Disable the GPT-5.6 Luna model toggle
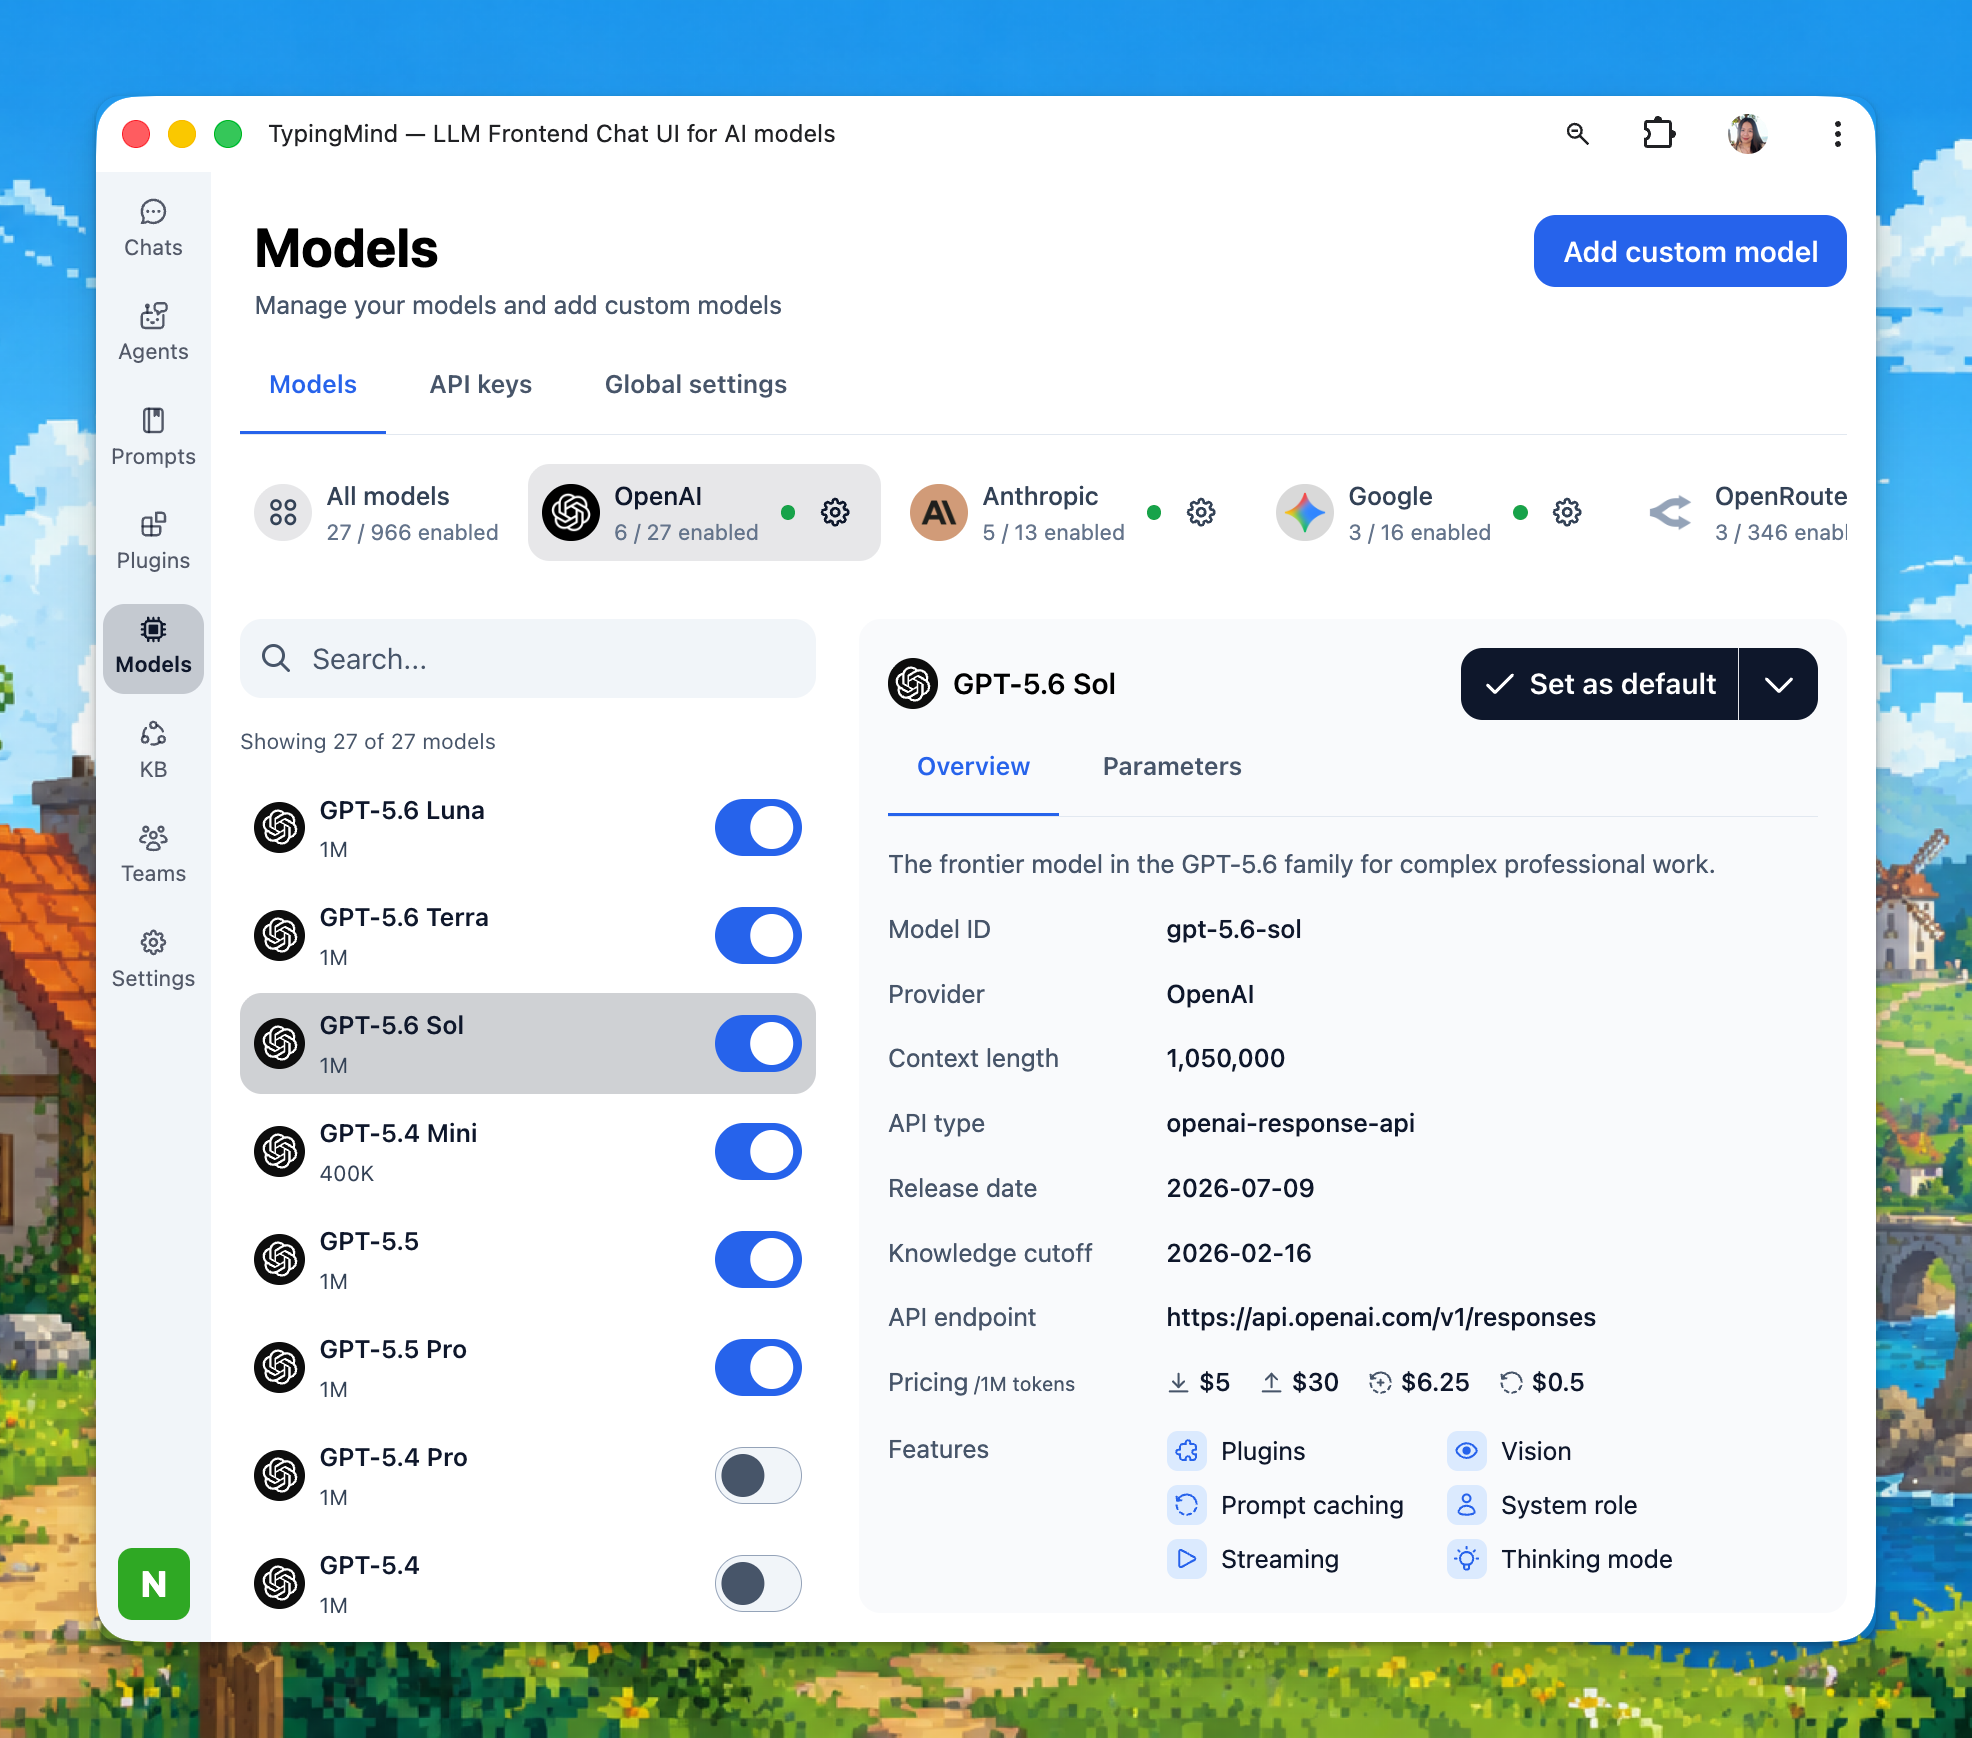 pyautogui.click(x=758, y=828)
